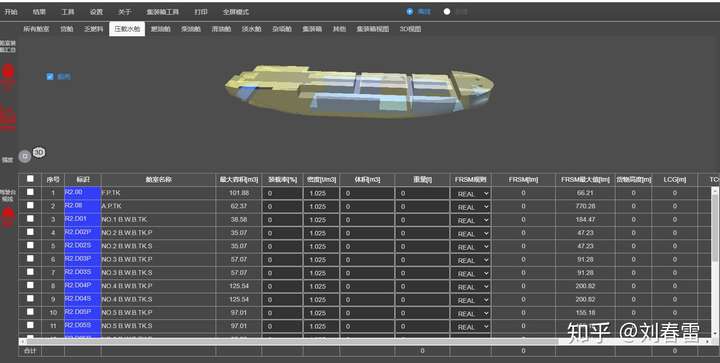720x363 pixels.
Task: Switch view to 2D round button
Action: pyautogui.click(x=25, y=156)
